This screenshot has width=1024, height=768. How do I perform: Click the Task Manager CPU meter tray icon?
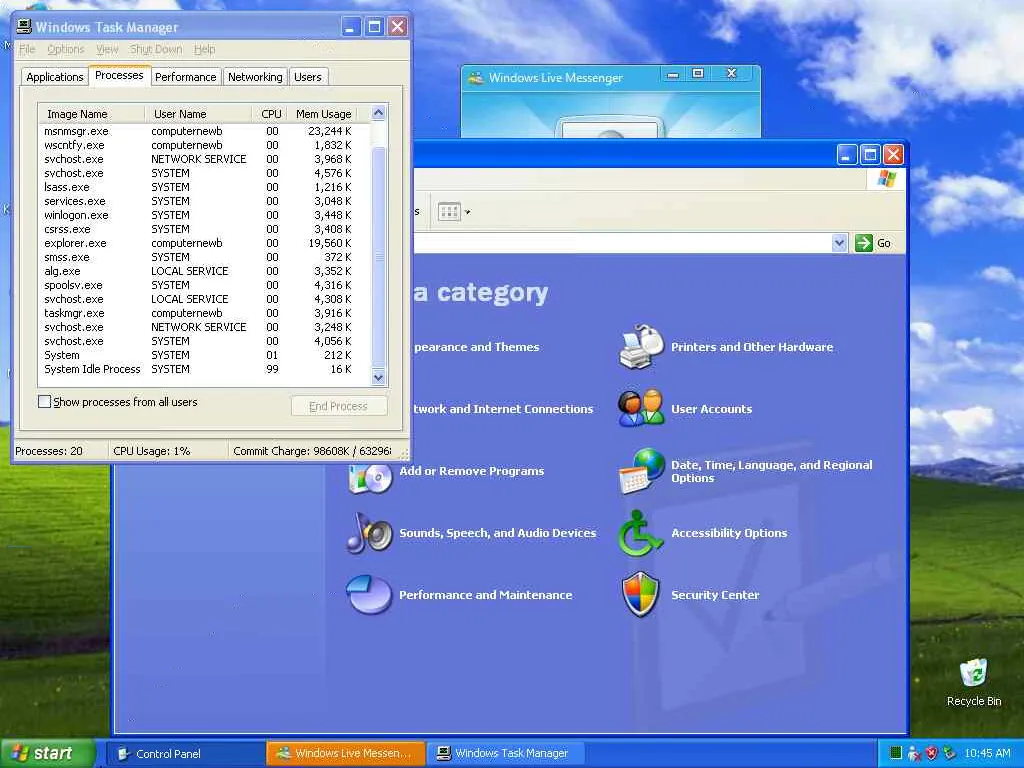pos(896,753)
